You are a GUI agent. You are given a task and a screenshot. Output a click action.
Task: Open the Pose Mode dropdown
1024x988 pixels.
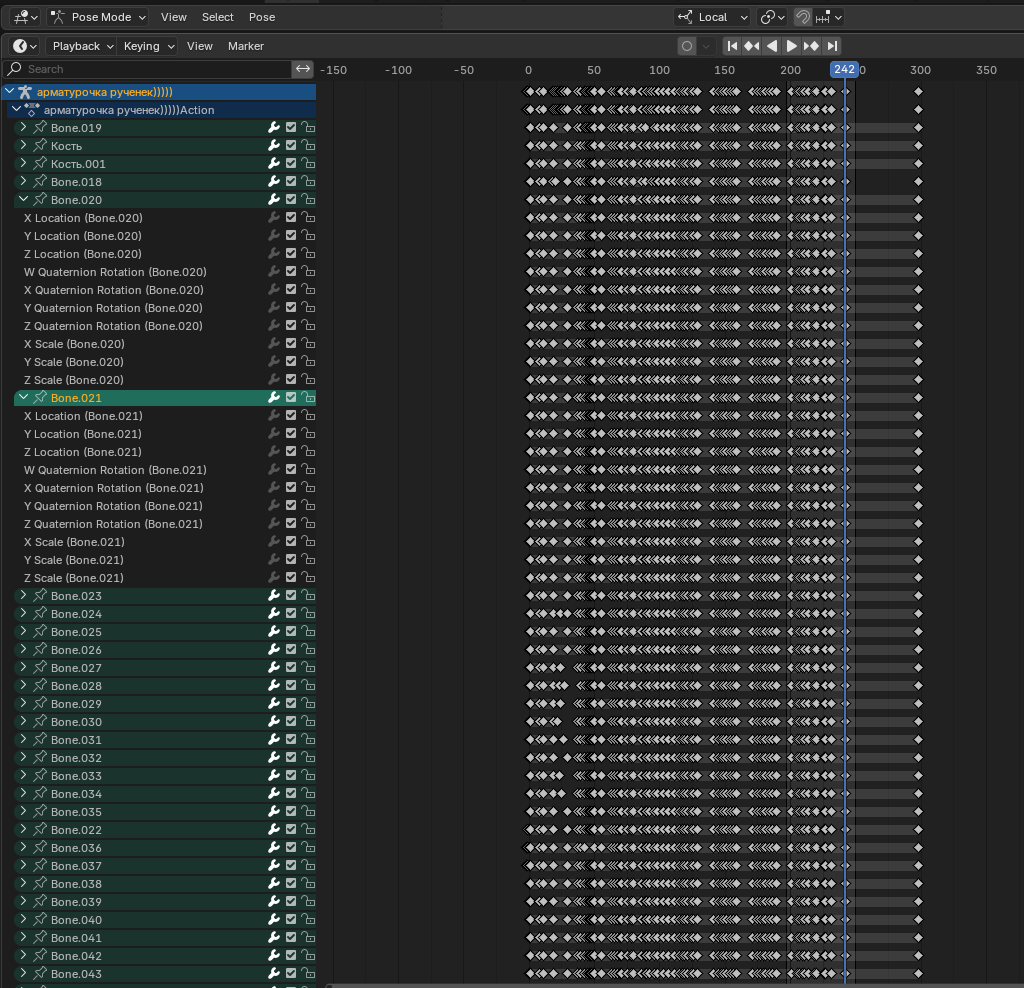[x=98, y=17]
